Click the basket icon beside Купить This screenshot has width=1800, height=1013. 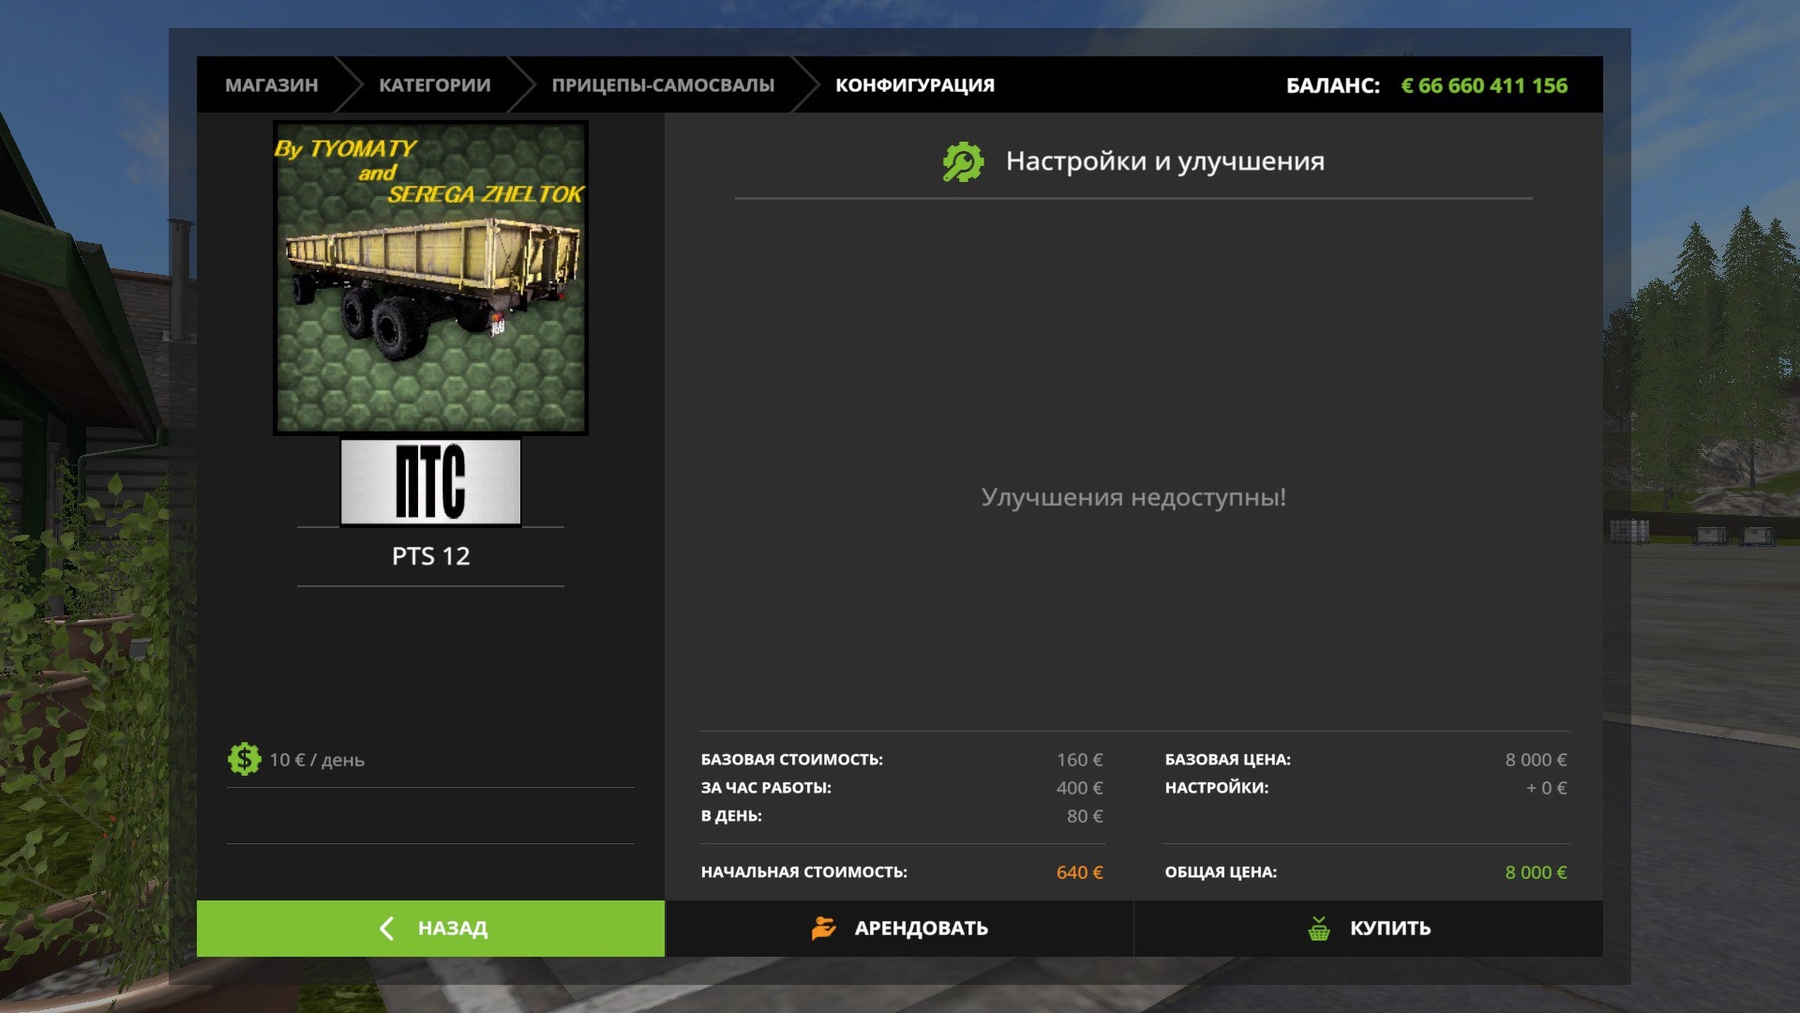[1319, 928]
